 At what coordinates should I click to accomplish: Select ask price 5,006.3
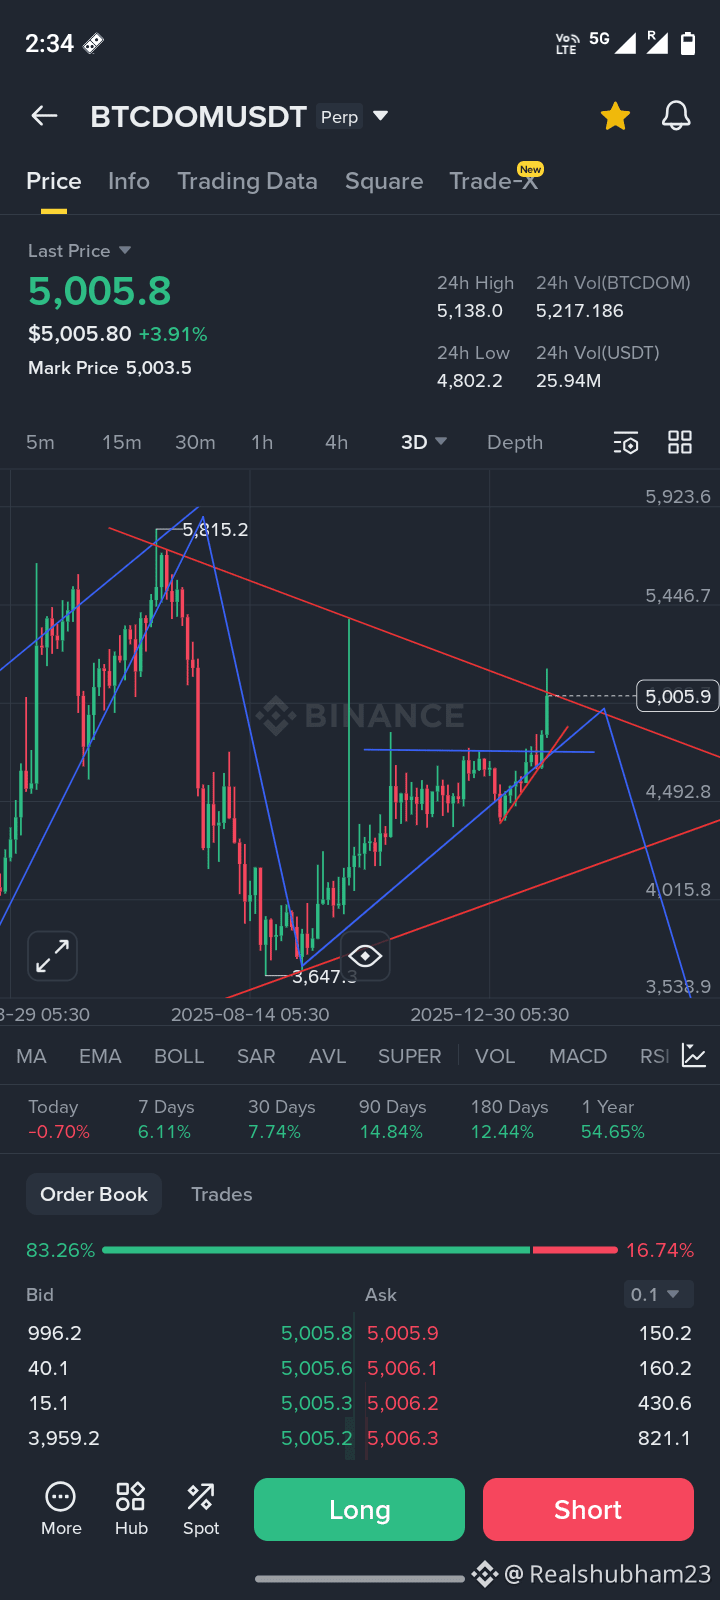(403, 1438)
